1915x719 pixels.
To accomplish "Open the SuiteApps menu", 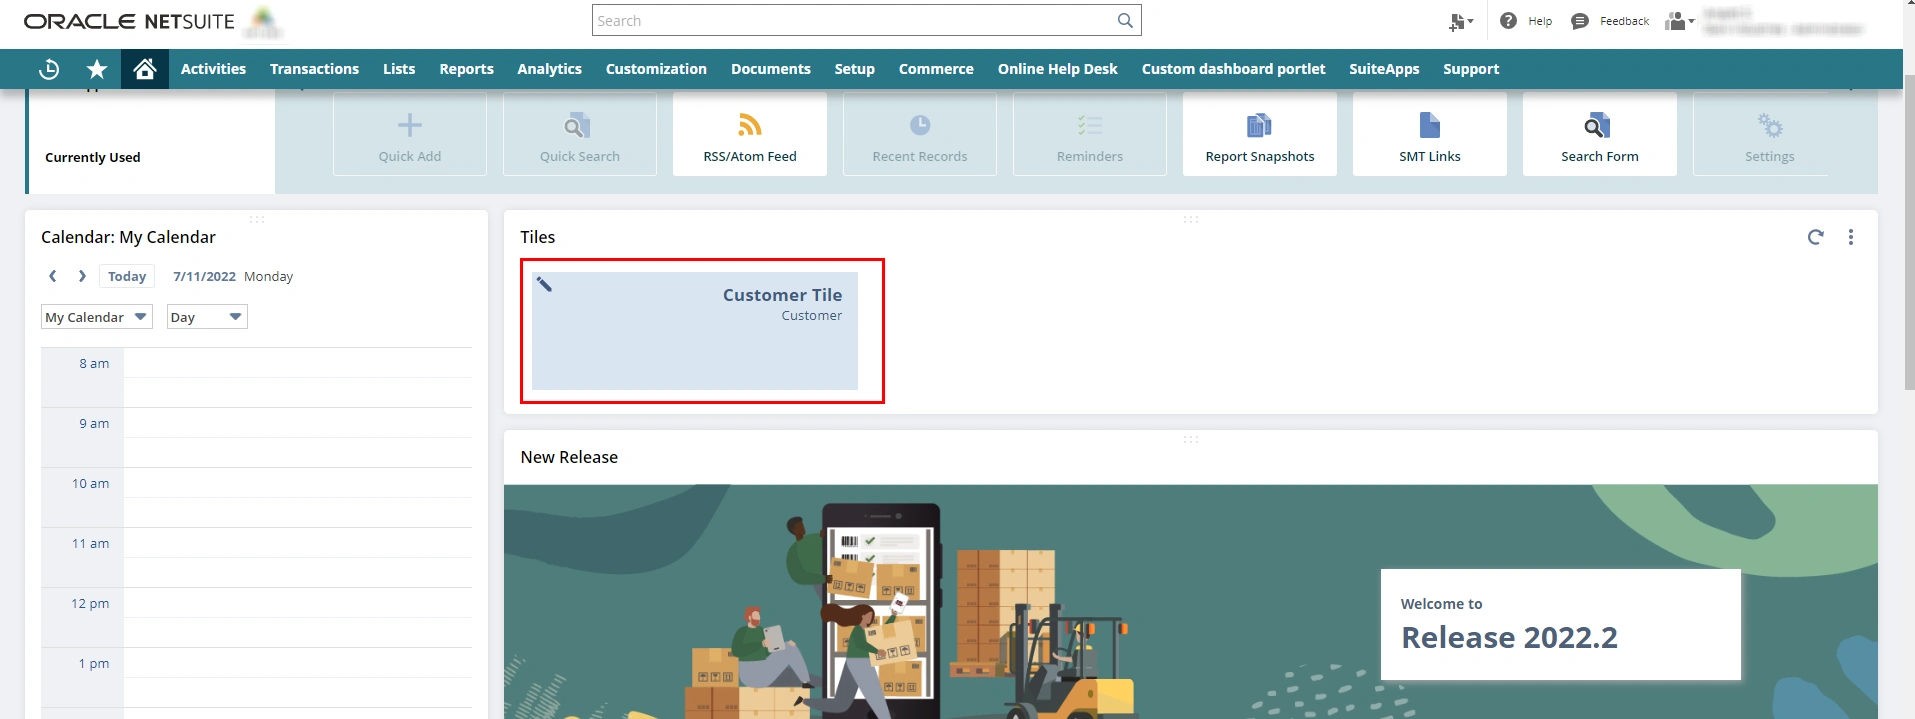I will click(1384, 69).
